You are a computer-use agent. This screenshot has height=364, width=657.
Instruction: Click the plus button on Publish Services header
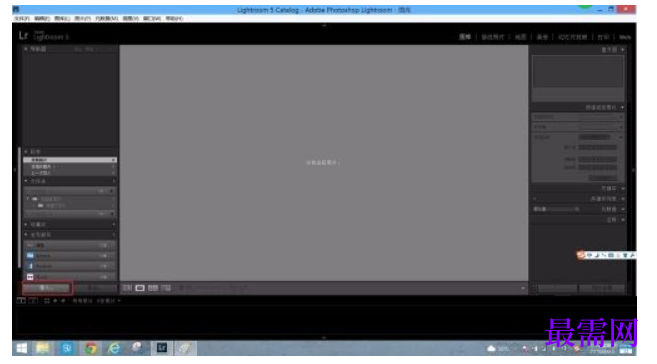(x=114, y=235)
